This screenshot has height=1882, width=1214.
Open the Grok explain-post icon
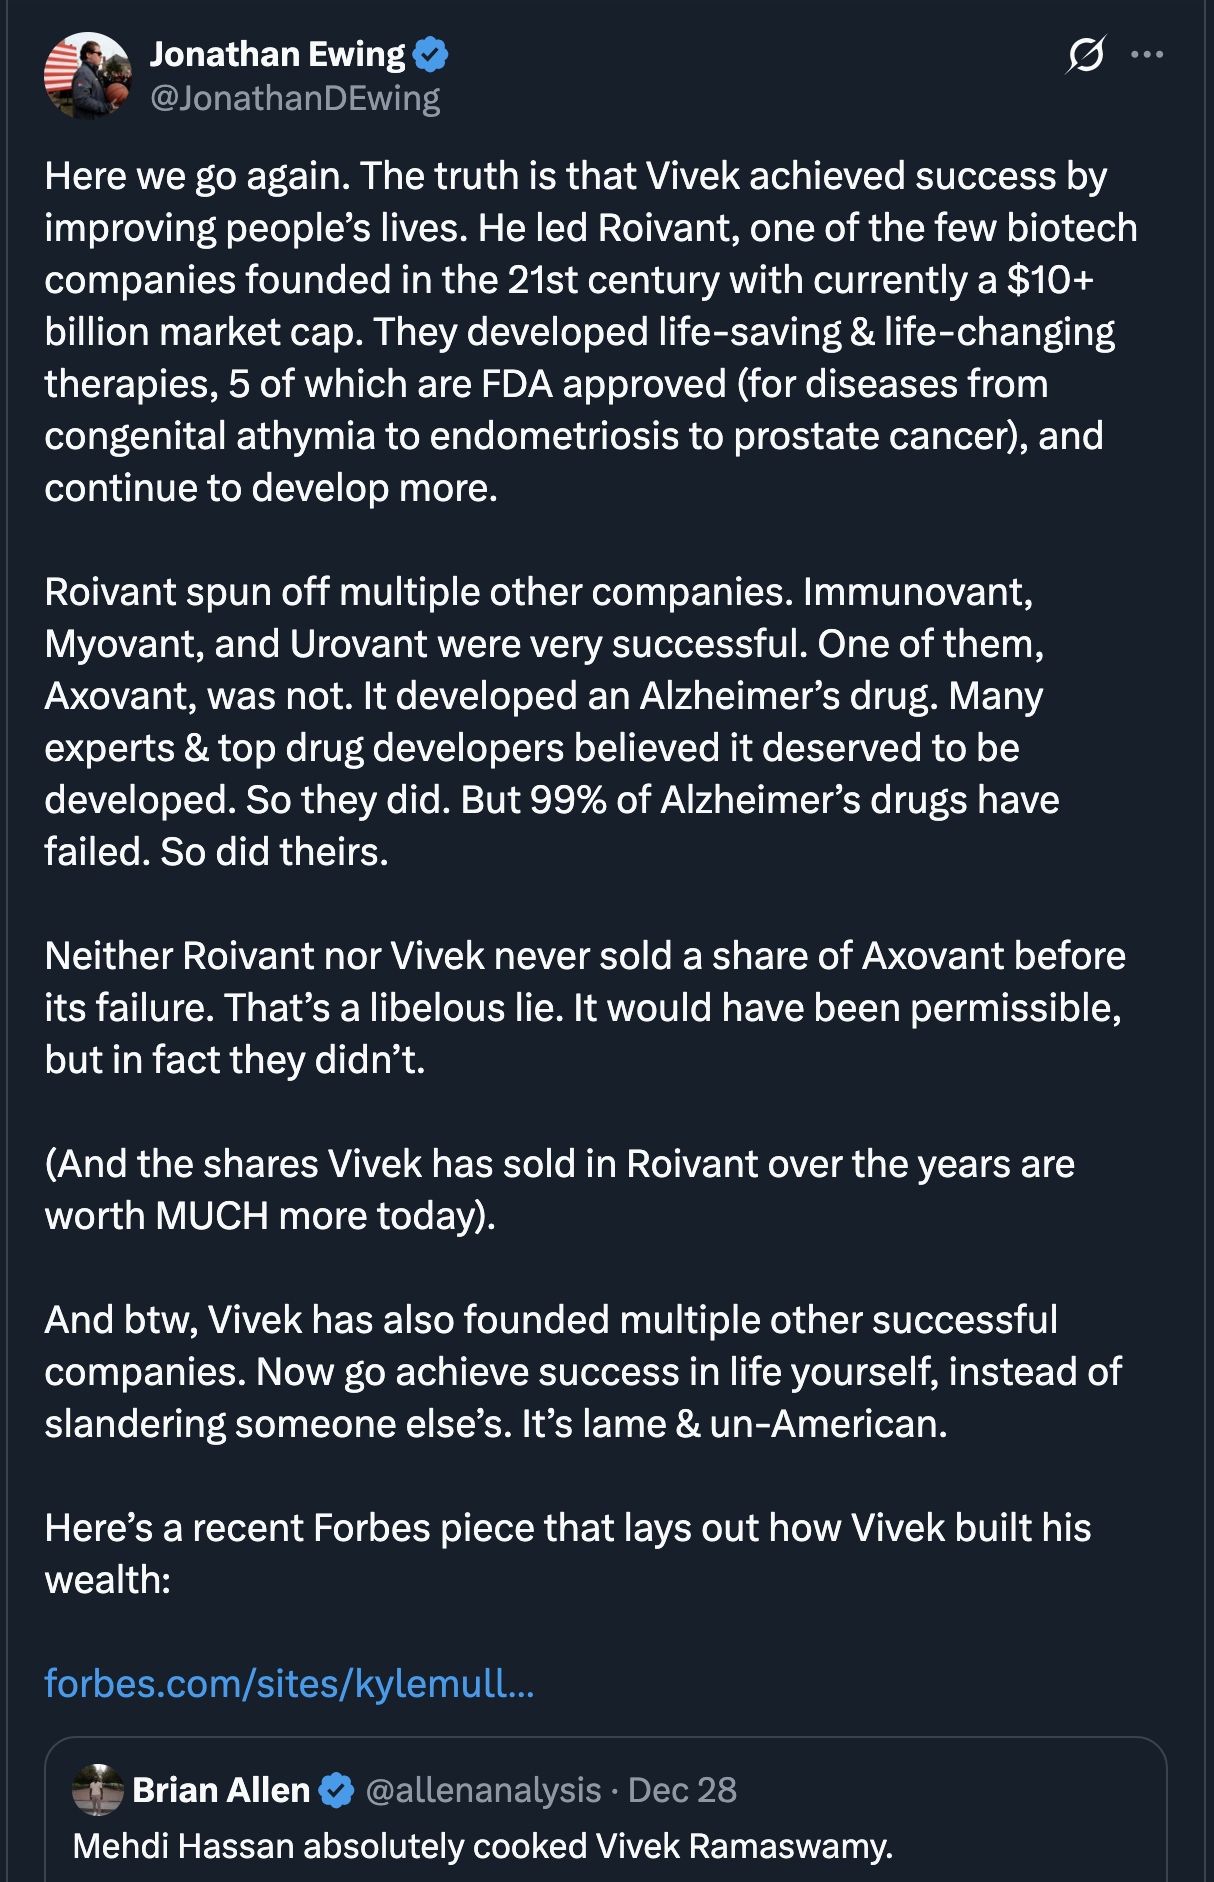[x=1085, y=54]
